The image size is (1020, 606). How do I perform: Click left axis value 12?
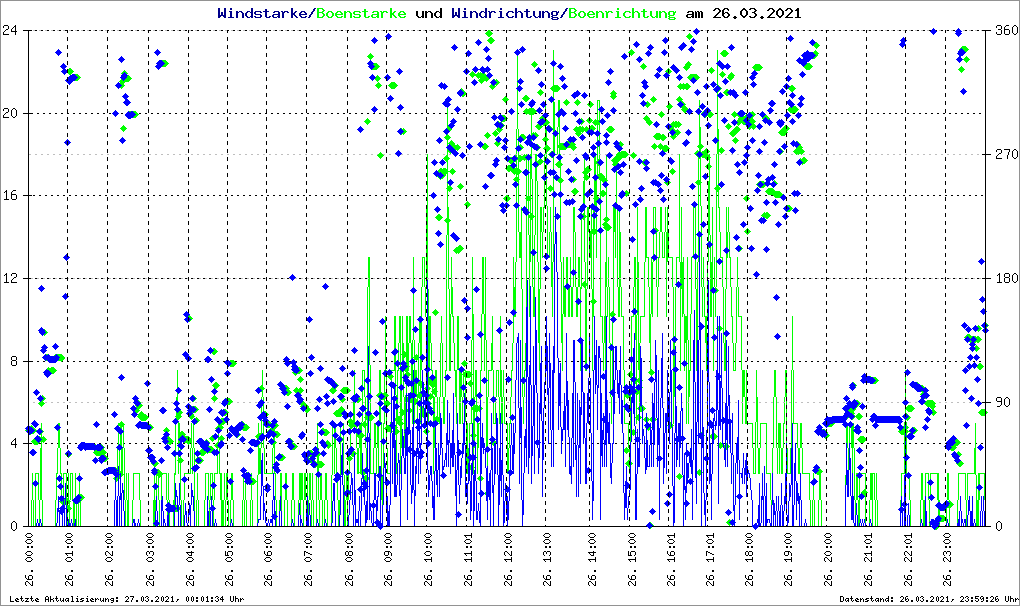point(10,278)
